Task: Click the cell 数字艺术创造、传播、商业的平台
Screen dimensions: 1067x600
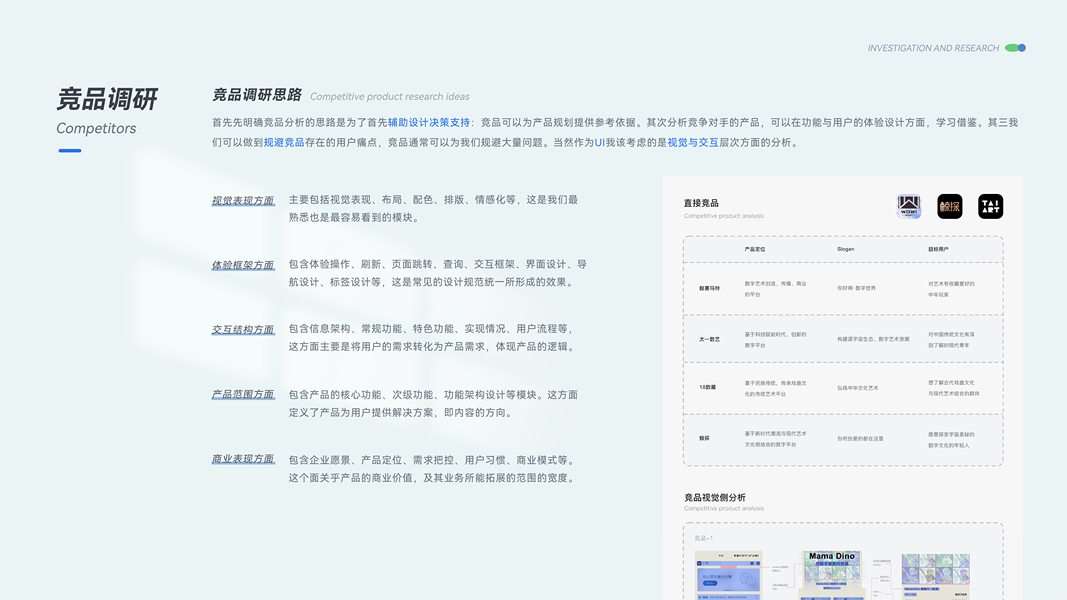Action: (x=775, y=289)
